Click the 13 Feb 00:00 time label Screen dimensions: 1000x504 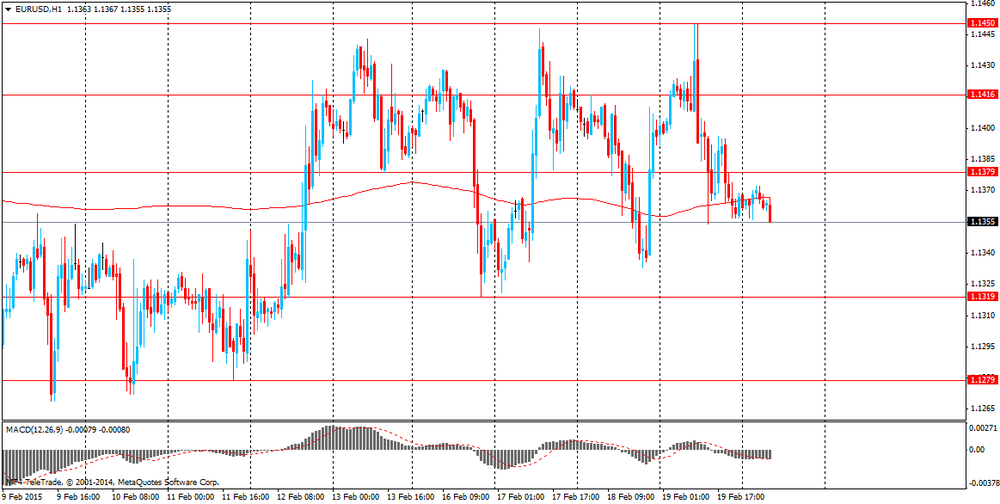click(x=355, y=495)
